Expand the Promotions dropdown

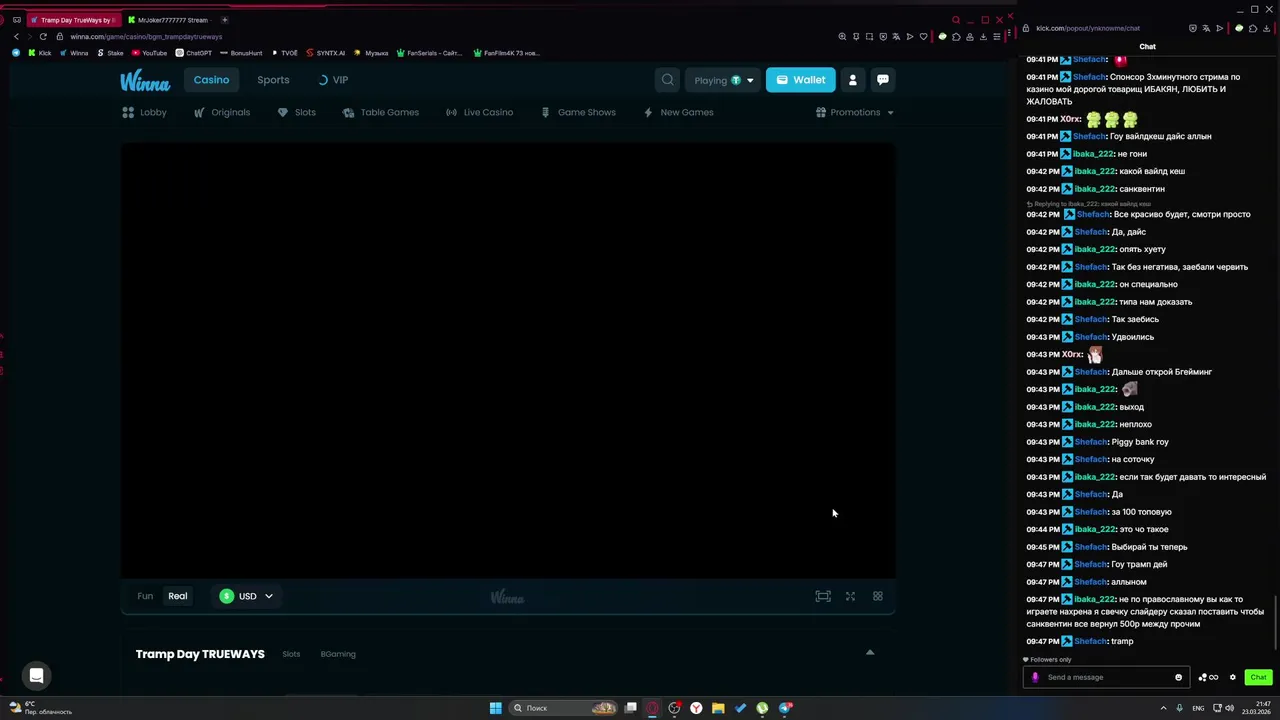pyautogui.click(x=855, y=112)
